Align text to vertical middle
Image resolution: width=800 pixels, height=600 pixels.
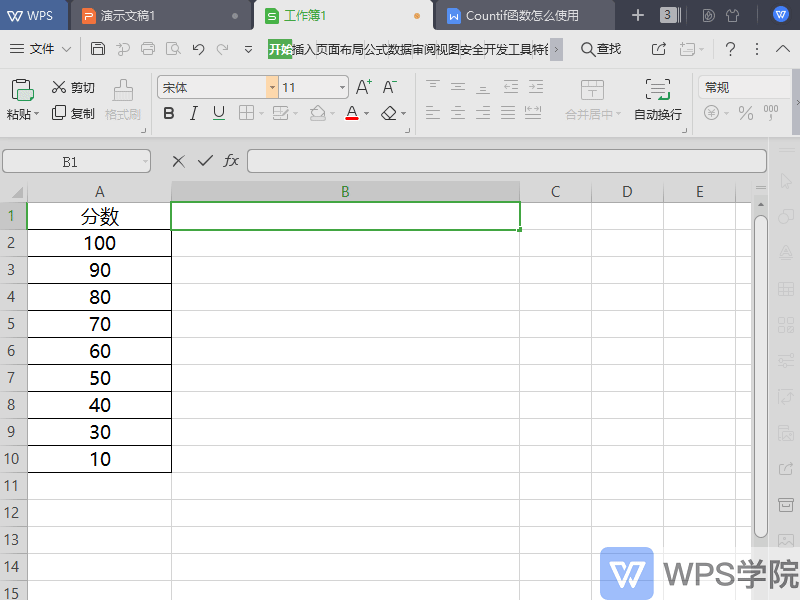coord(458,87)
